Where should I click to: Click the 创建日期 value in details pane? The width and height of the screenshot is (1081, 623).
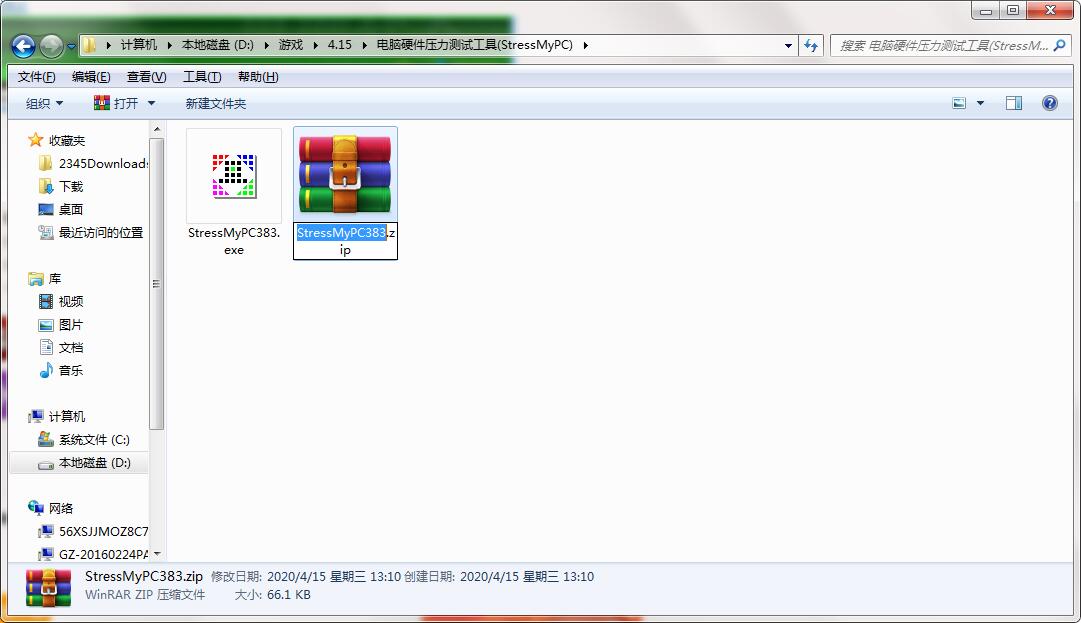click(x=527, y=577)
